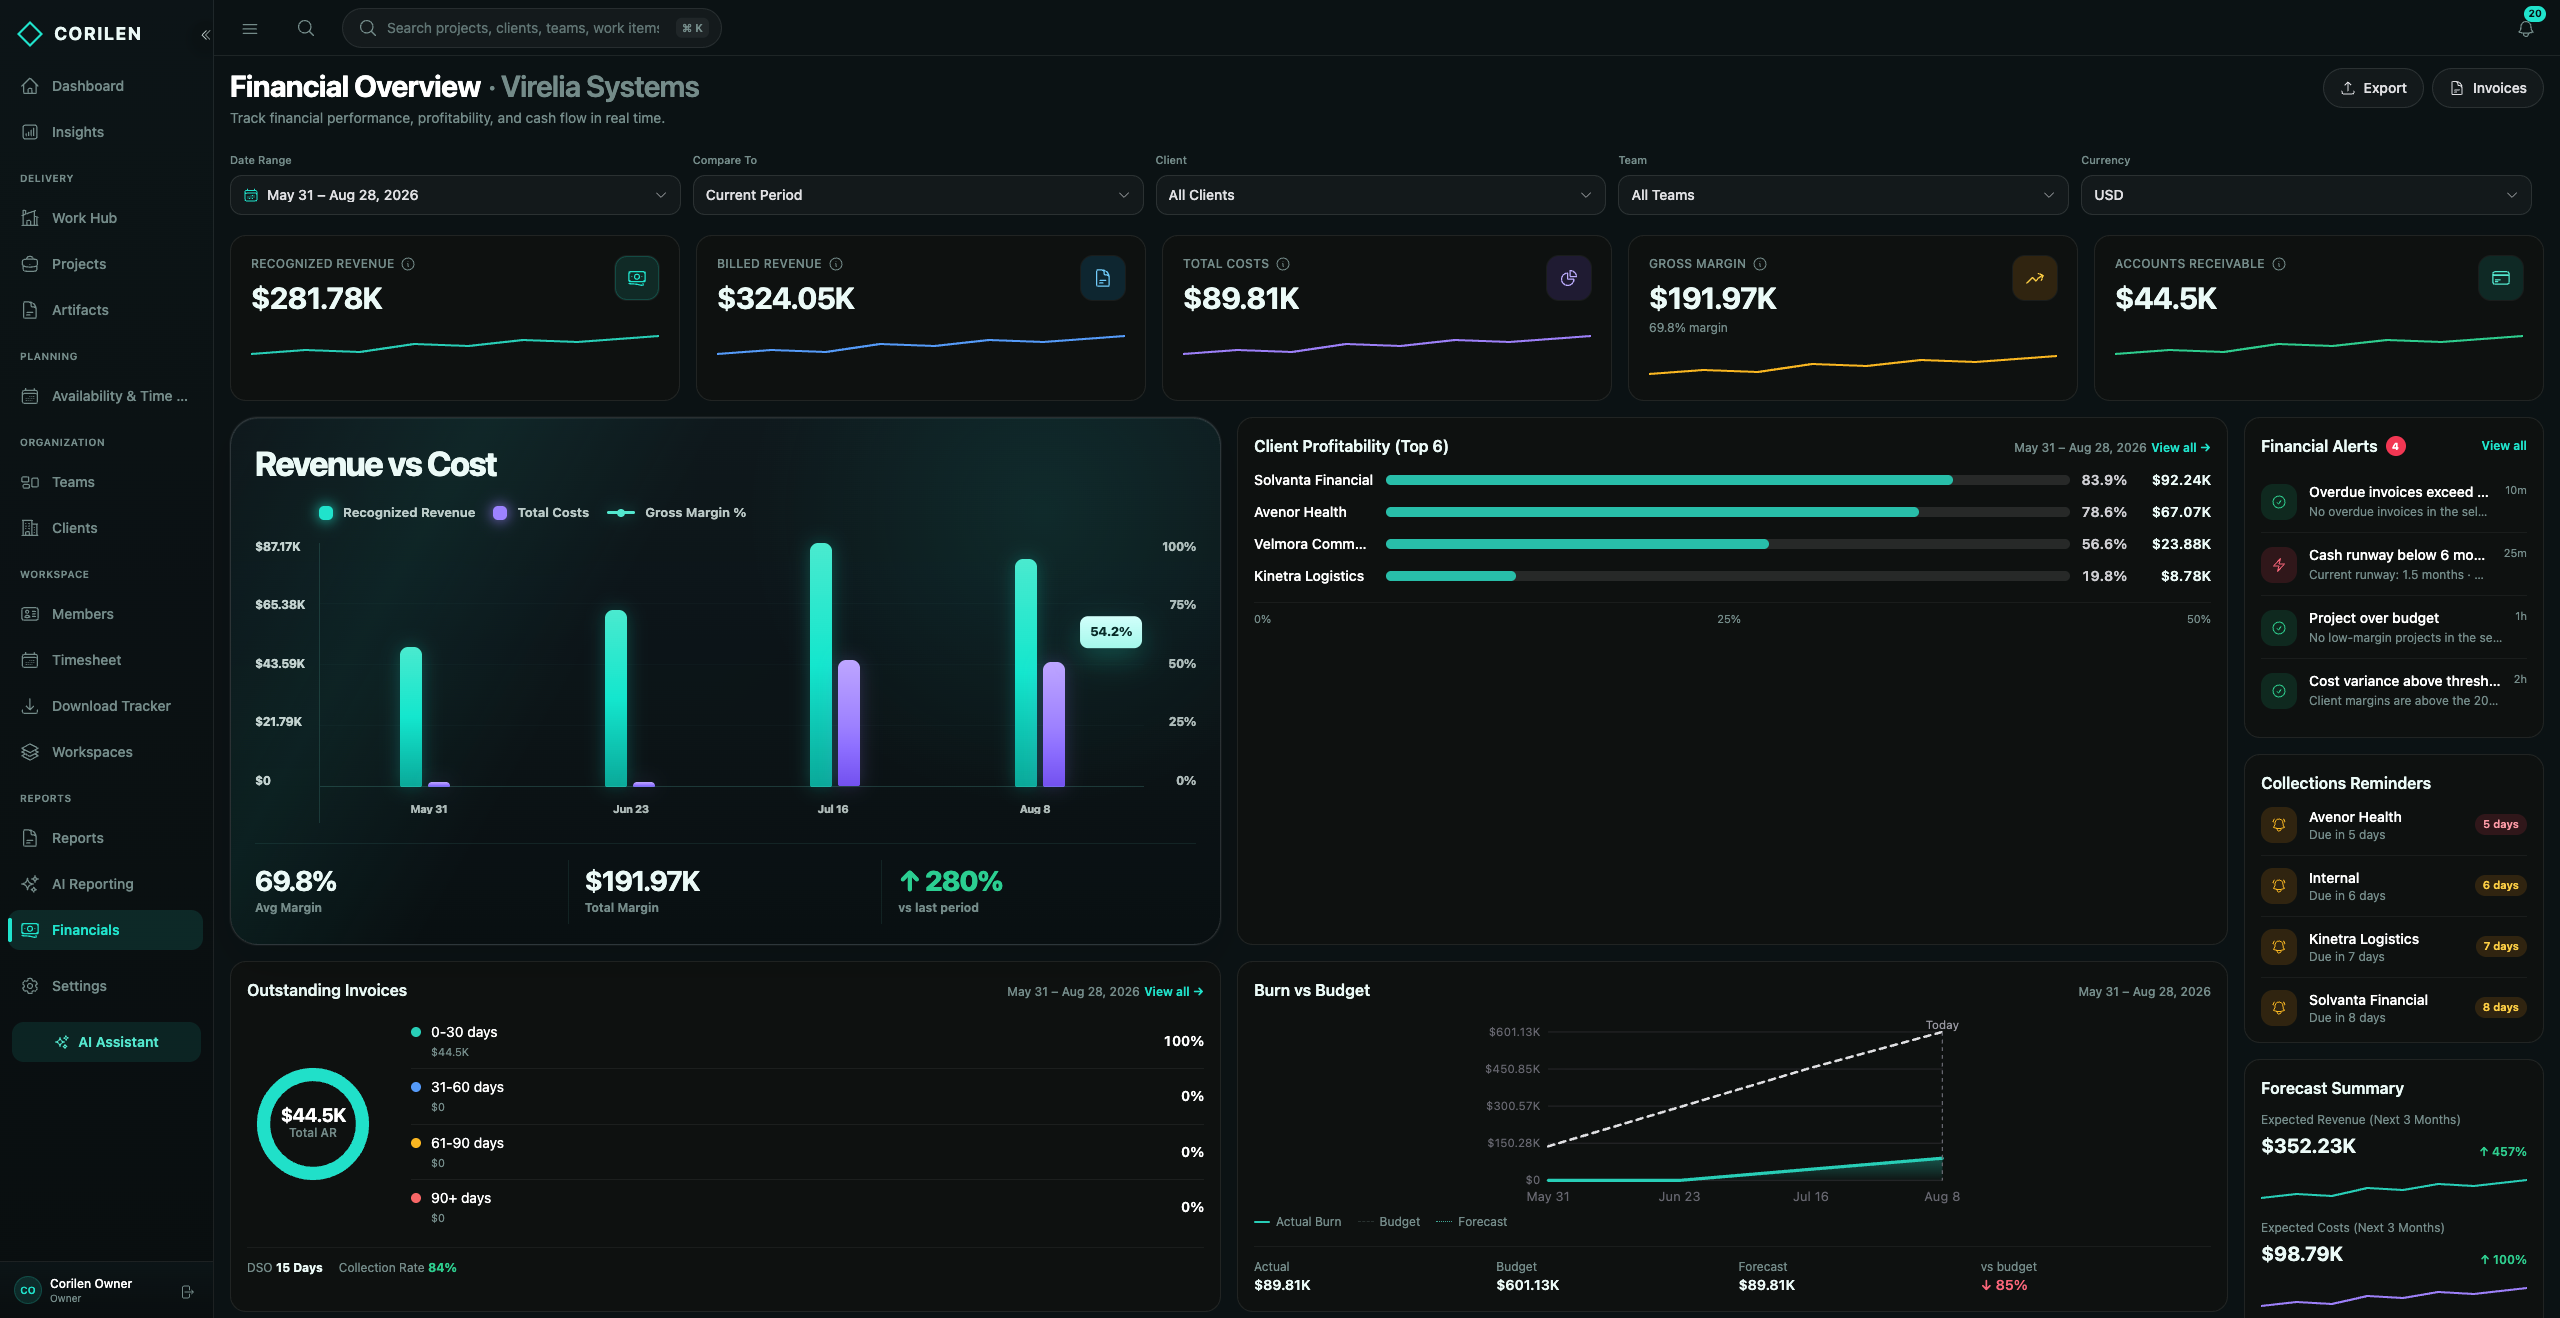Click the Corilen diamond logo
The width and height of the screenshot is (2560, 1318).
tap(30, 34)
